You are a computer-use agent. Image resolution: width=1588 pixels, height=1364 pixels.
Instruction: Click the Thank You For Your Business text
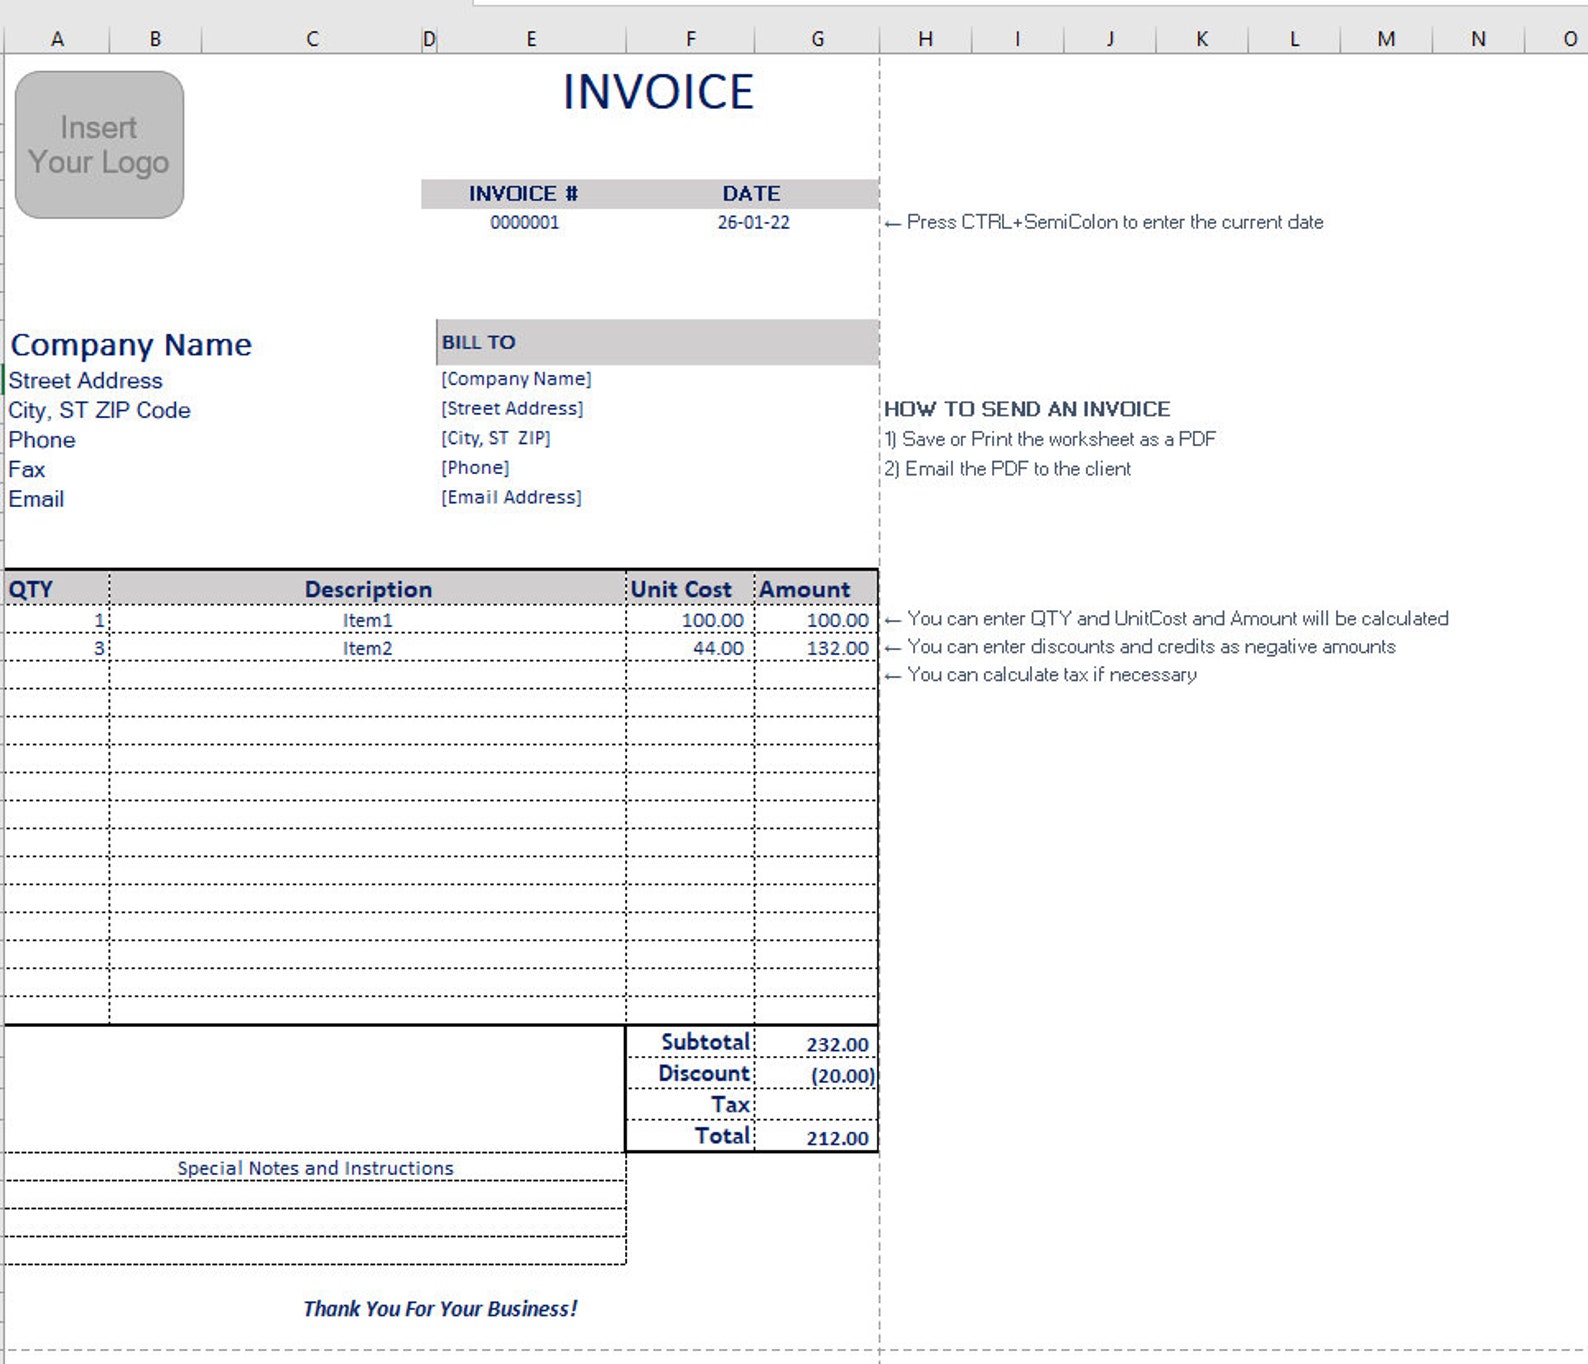[x=440, y=1308]
